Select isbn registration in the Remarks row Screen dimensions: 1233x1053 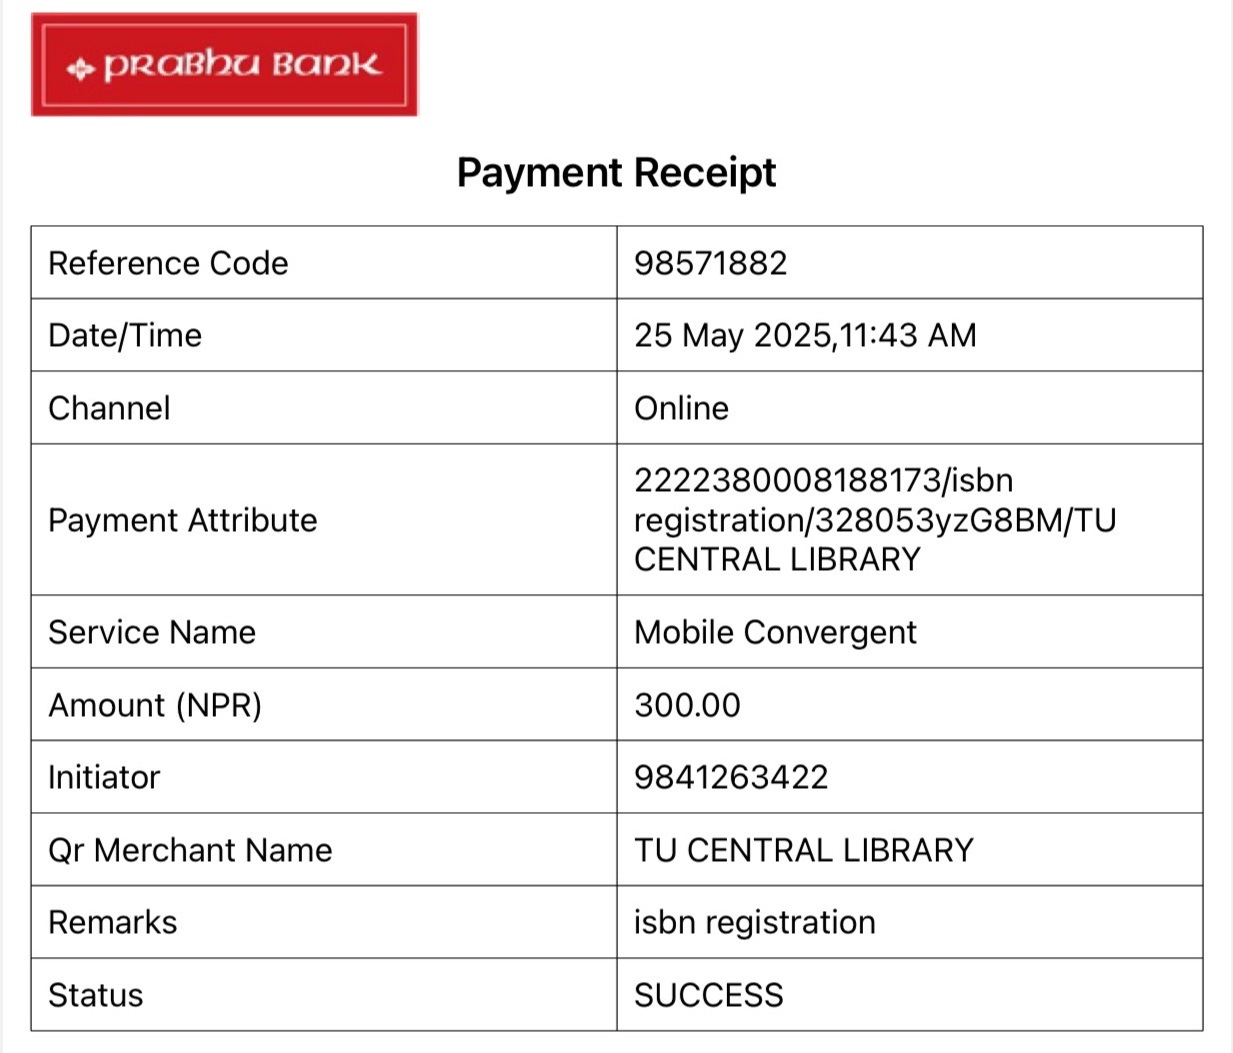(754, 922)
